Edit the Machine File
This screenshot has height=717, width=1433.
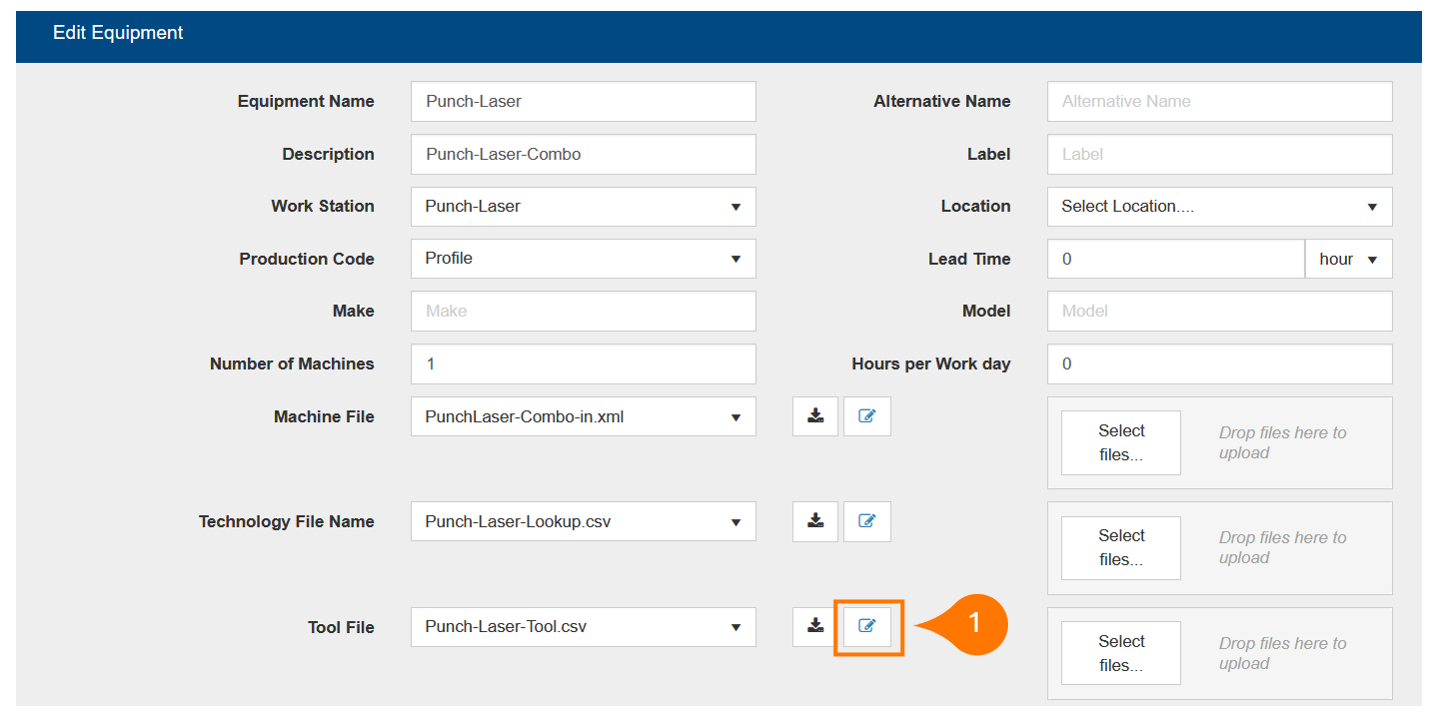point(867,417)
